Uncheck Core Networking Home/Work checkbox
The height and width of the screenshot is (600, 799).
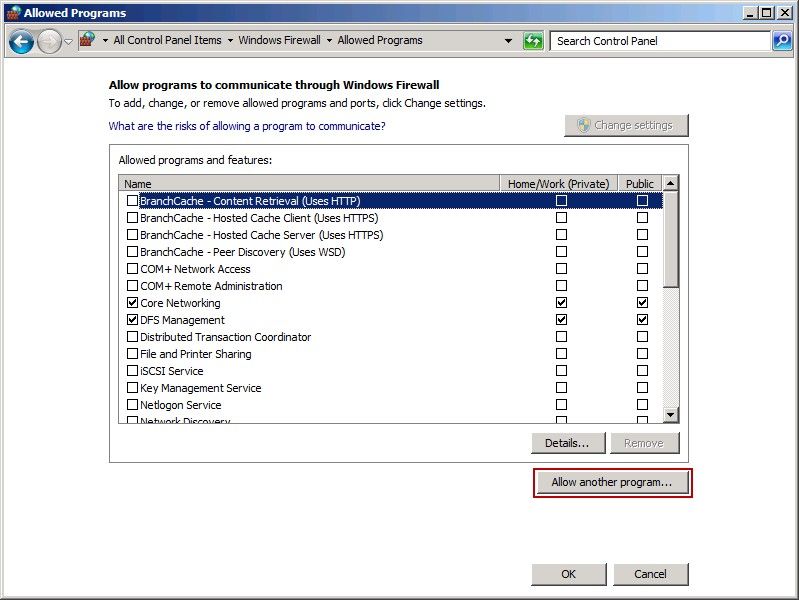point(562,302)
